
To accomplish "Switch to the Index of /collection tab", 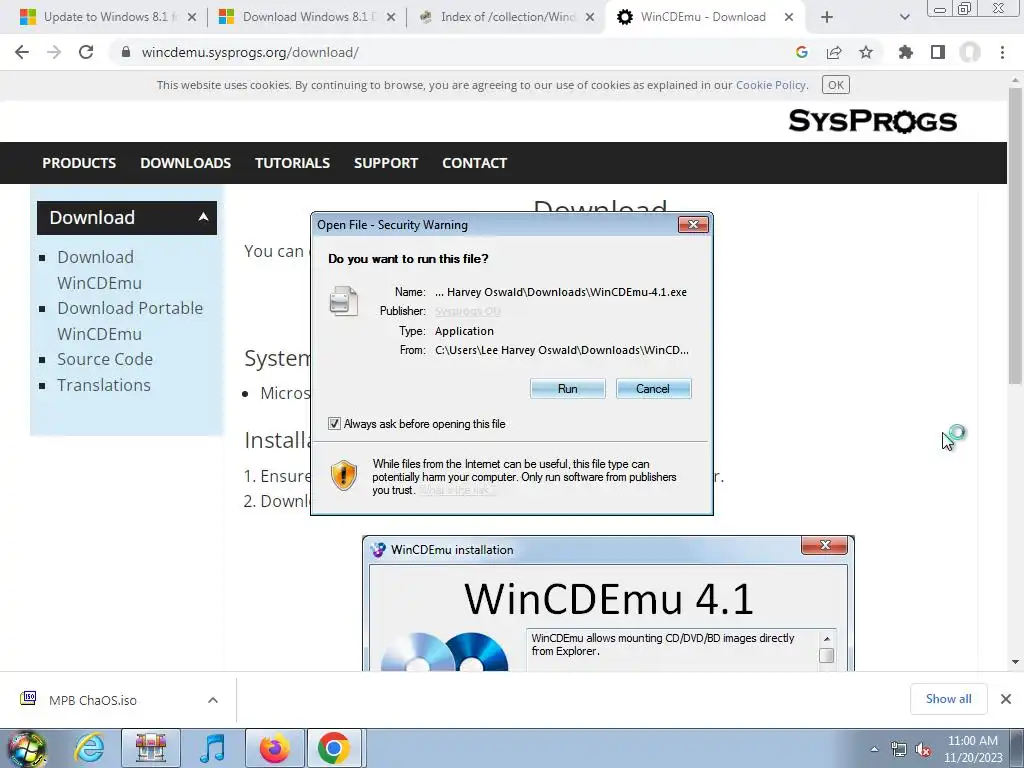I will (x=506, y=17).
